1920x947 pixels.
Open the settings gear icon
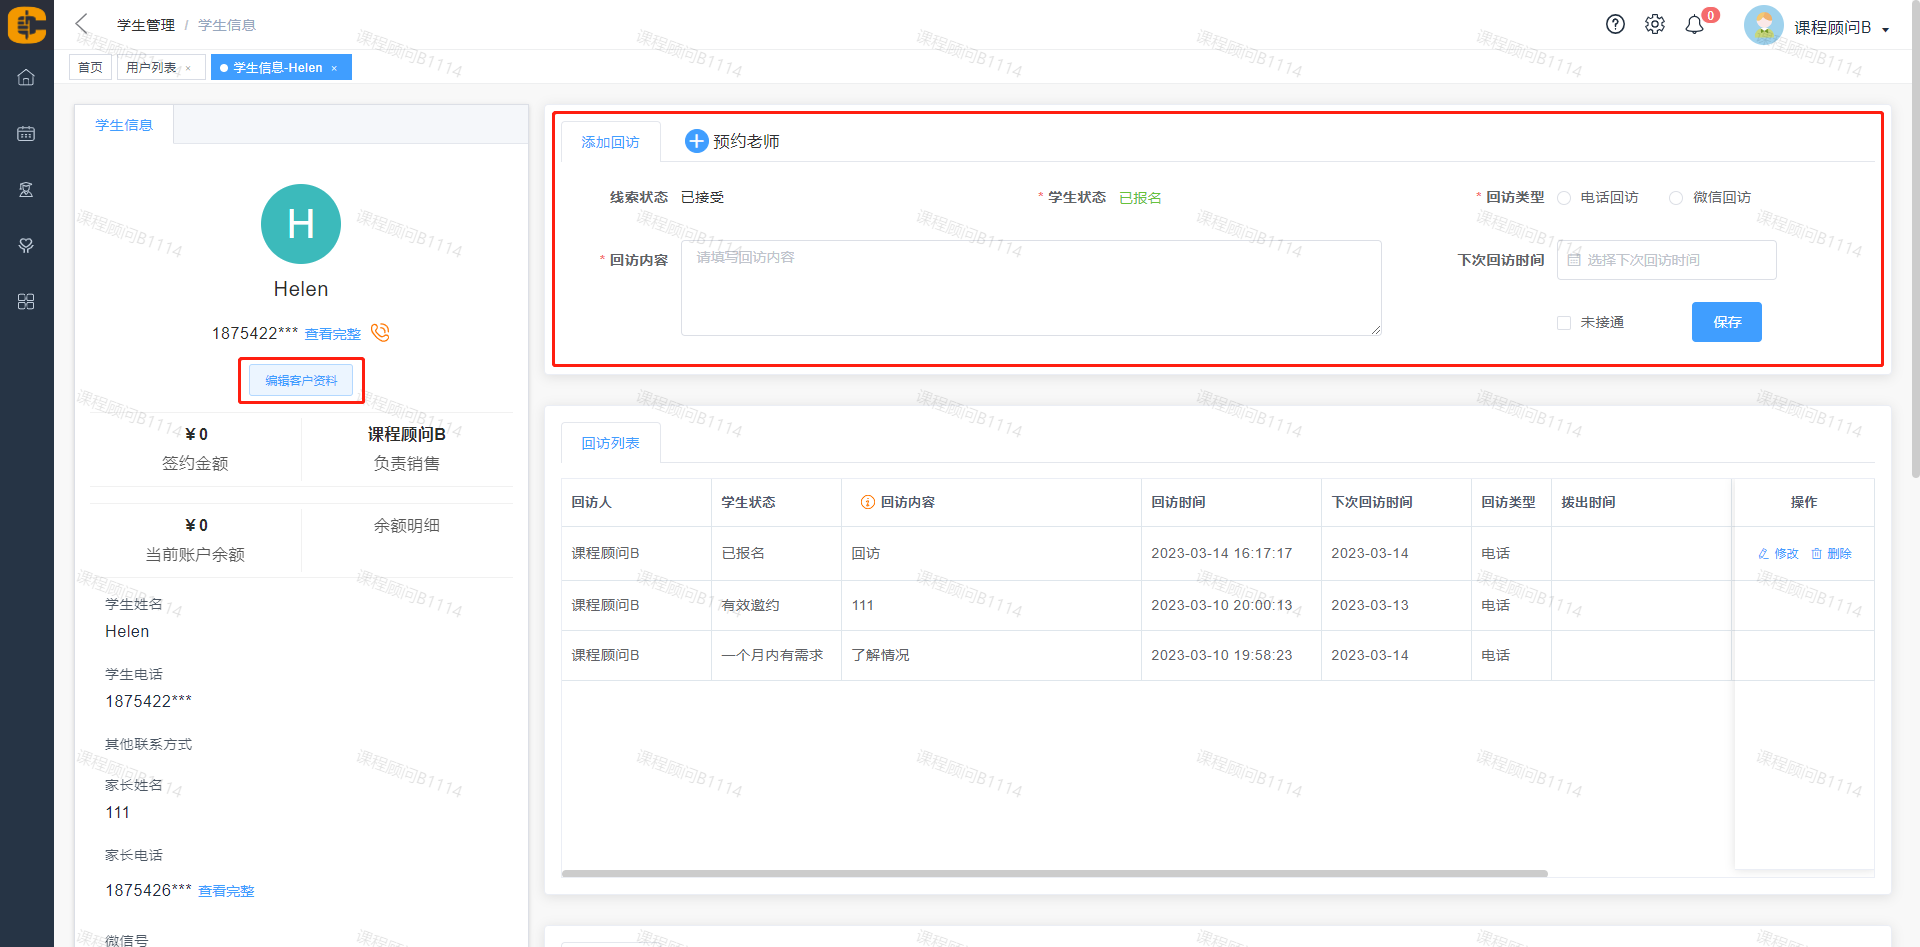click(x=1655, y=25)
